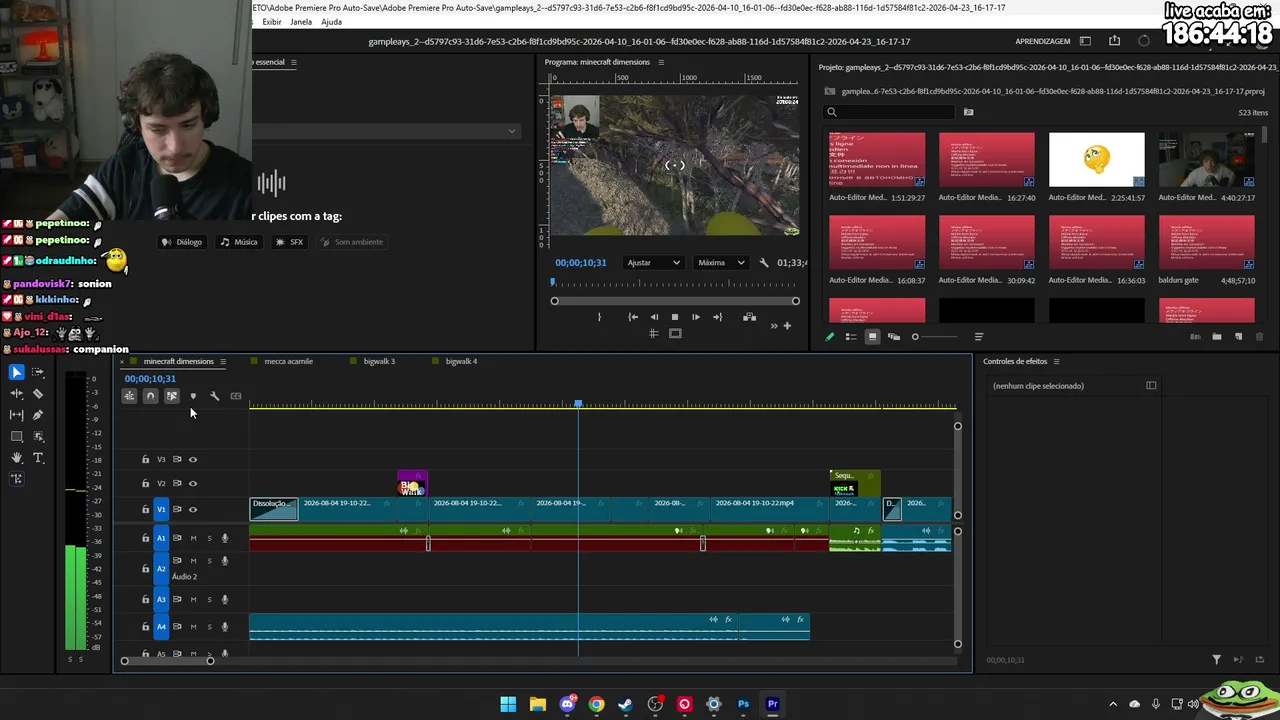Viewport: 1280px width, 720px height.
Task: Select the Razor tool
Action: [x=38, y=394]
